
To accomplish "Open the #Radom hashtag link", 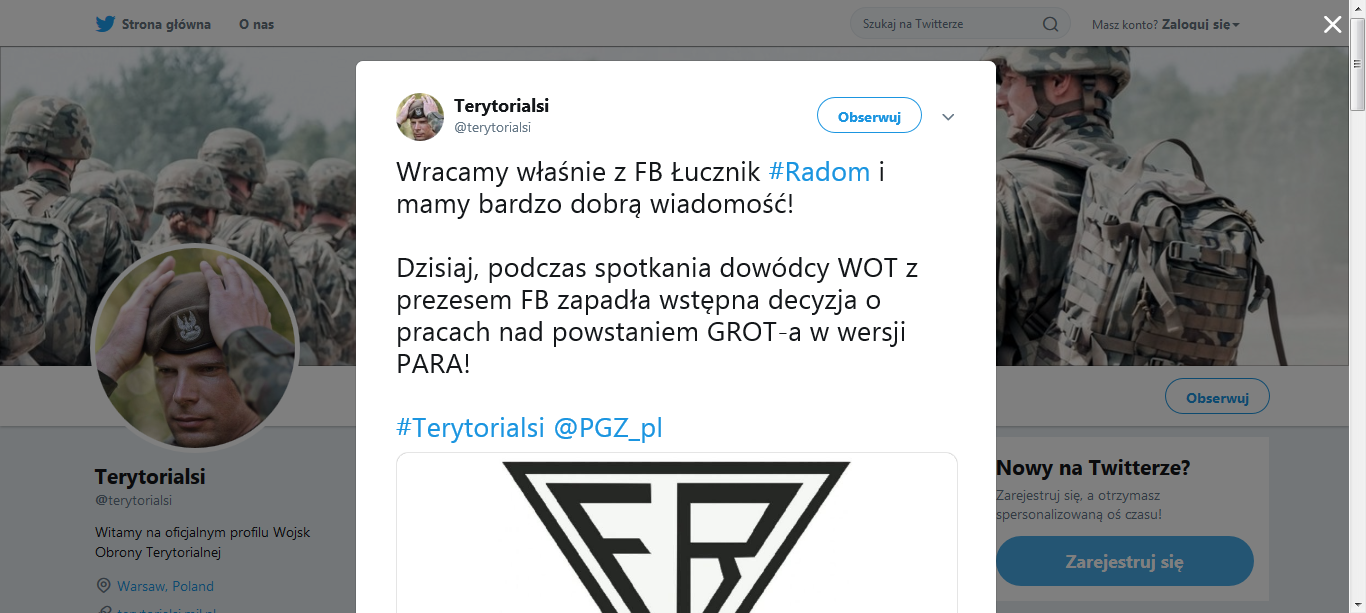I will click(819, 172).
